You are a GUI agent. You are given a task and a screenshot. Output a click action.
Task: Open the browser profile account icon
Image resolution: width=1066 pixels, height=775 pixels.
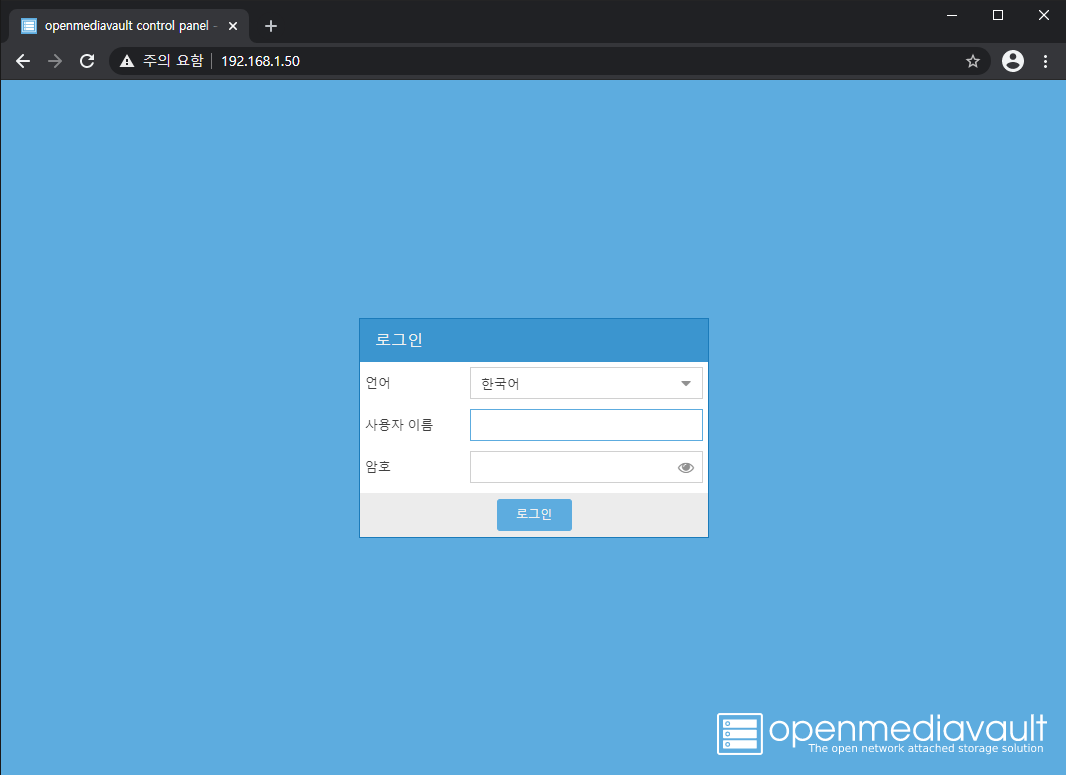[1012, 61]
